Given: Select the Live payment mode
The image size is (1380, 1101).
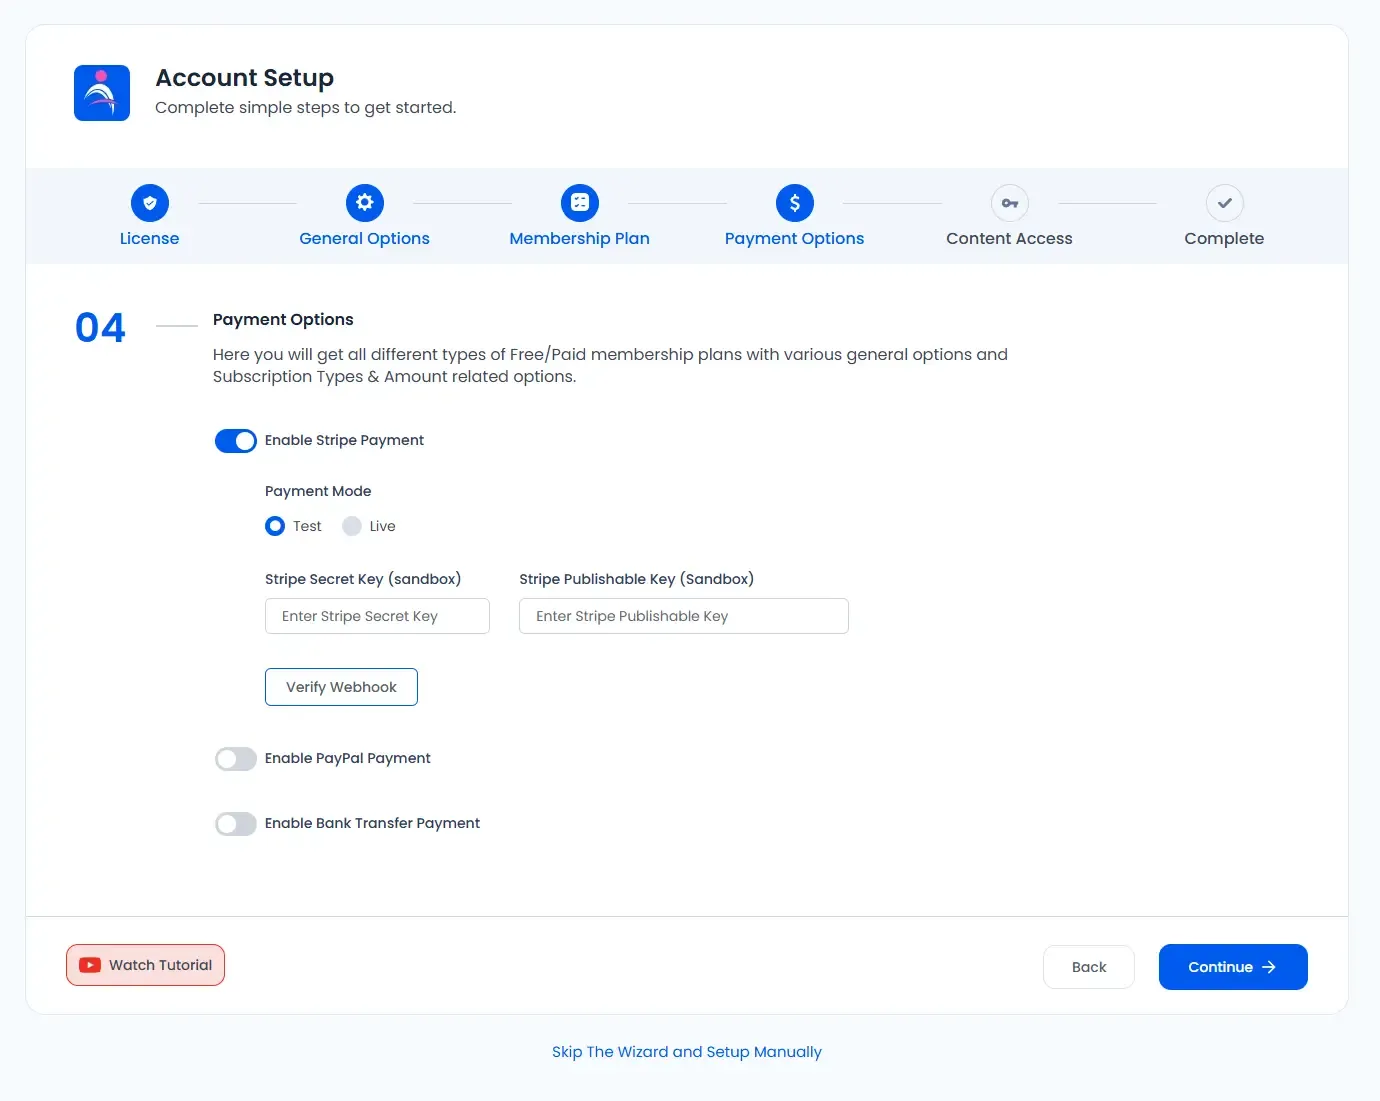Looking at the screenshot, I should (352, 525).
